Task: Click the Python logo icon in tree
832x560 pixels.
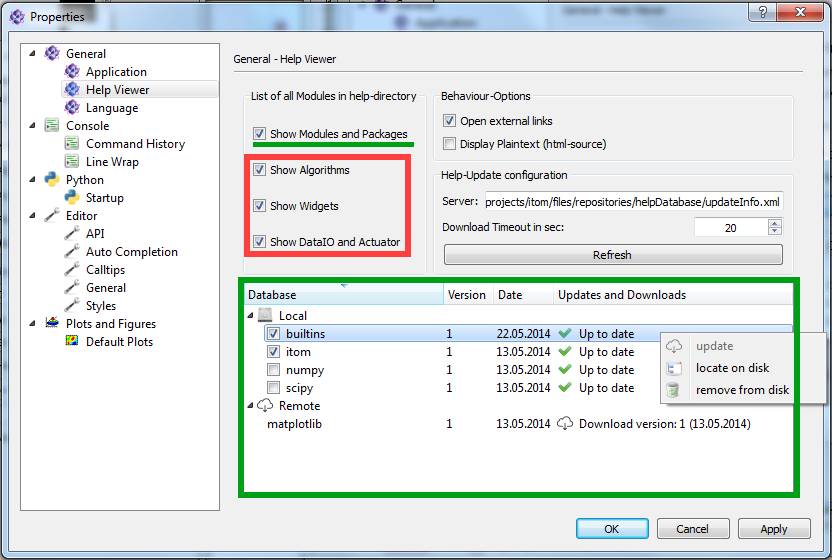Action: coord(52,180)
